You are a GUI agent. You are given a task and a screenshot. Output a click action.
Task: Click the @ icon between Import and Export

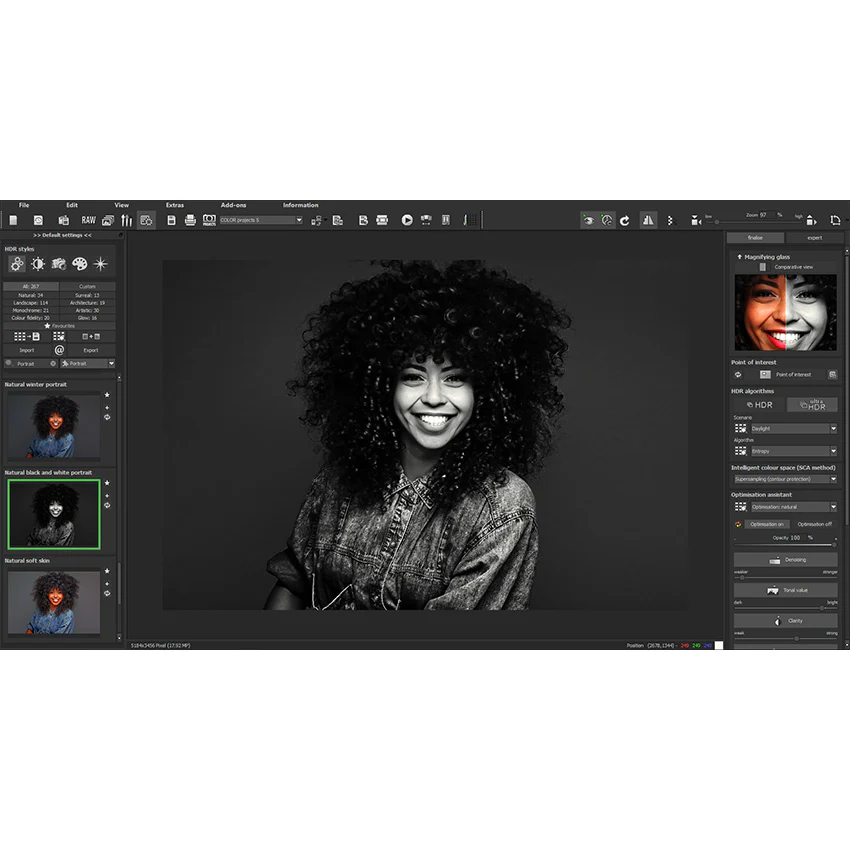click(x=59, y=350)
